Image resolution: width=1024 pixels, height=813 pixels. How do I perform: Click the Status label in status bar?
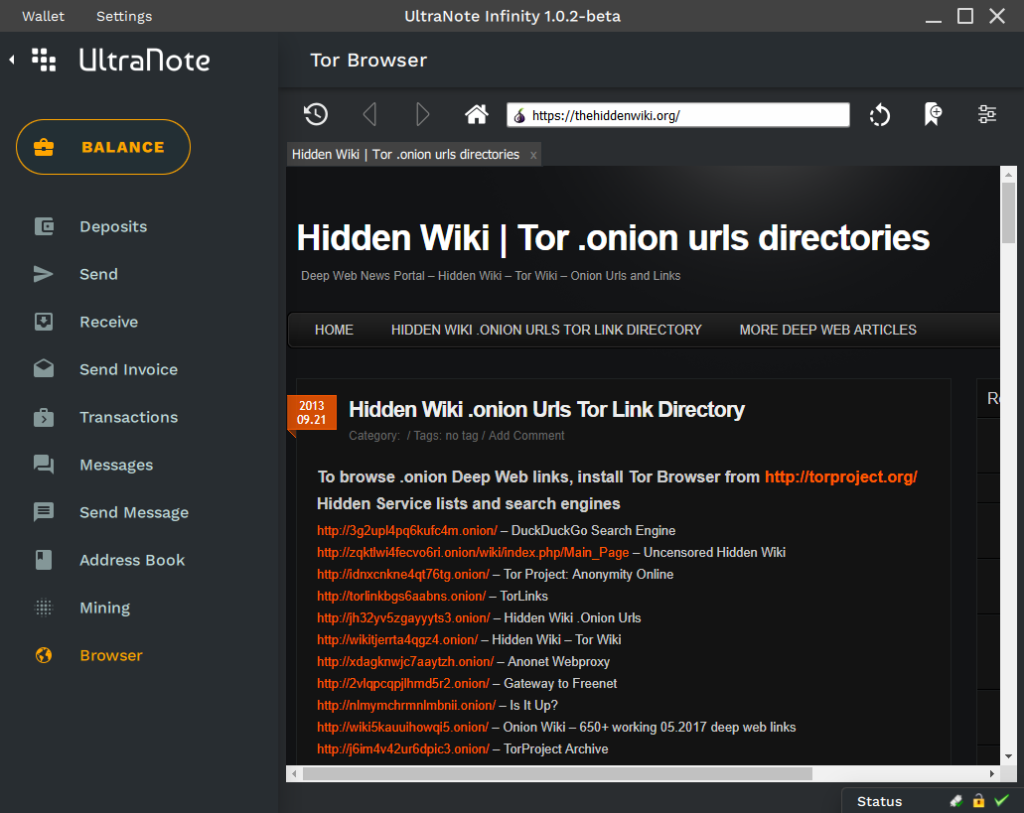(879, 801)
